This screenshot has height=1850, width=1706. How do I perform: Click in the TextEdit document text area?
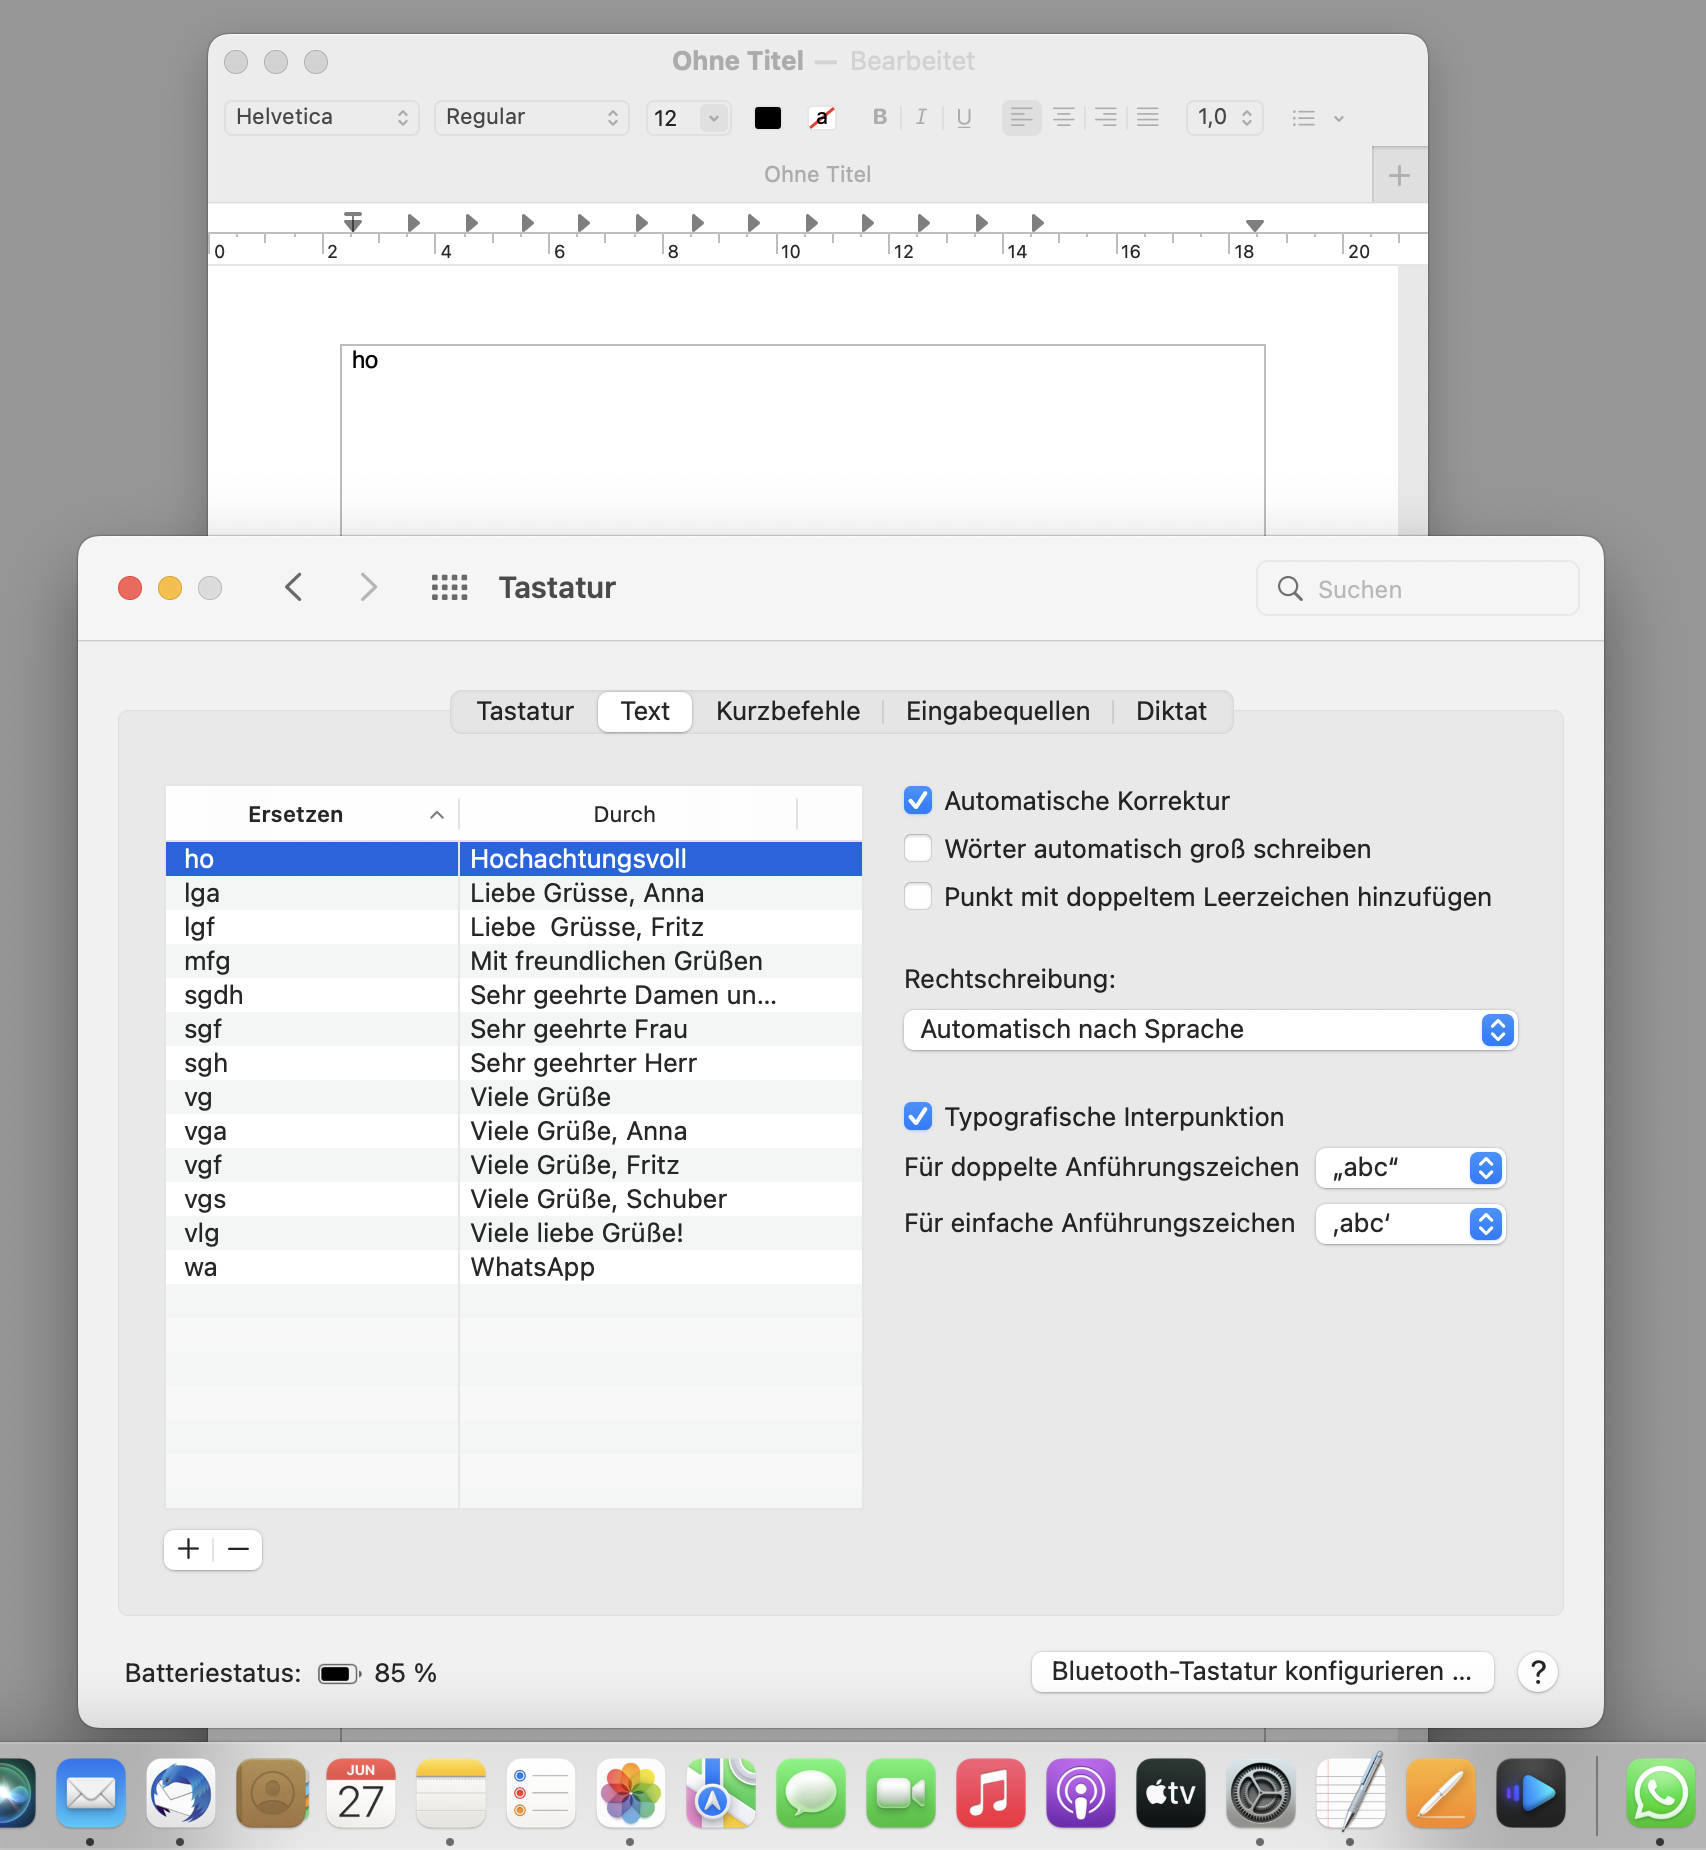(x=803, y=440)
